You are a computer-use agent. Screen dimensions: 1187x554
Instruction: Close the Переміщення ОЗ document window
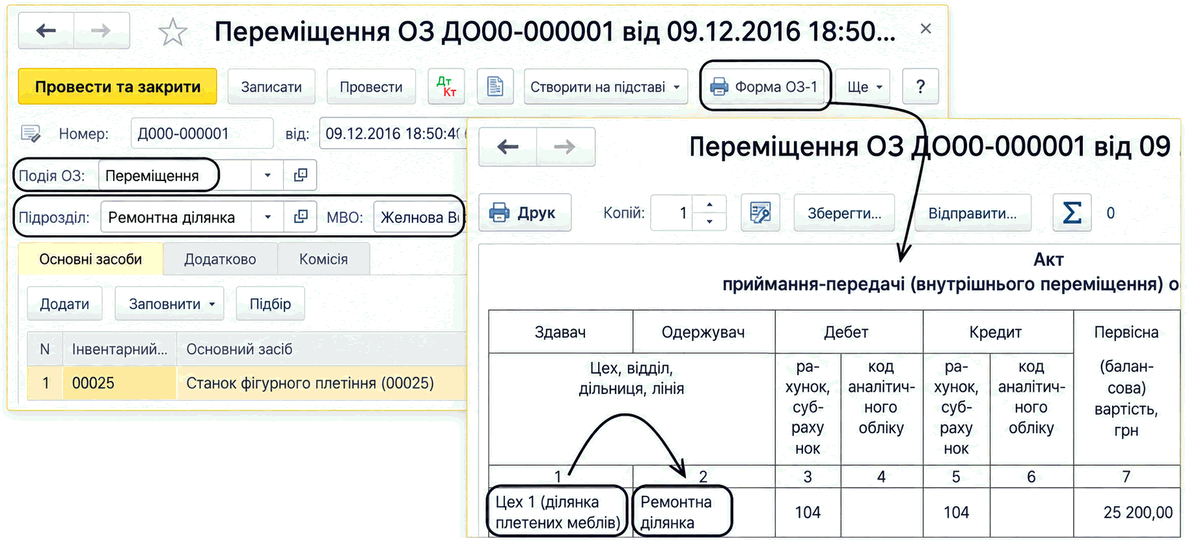pos(925,30)
